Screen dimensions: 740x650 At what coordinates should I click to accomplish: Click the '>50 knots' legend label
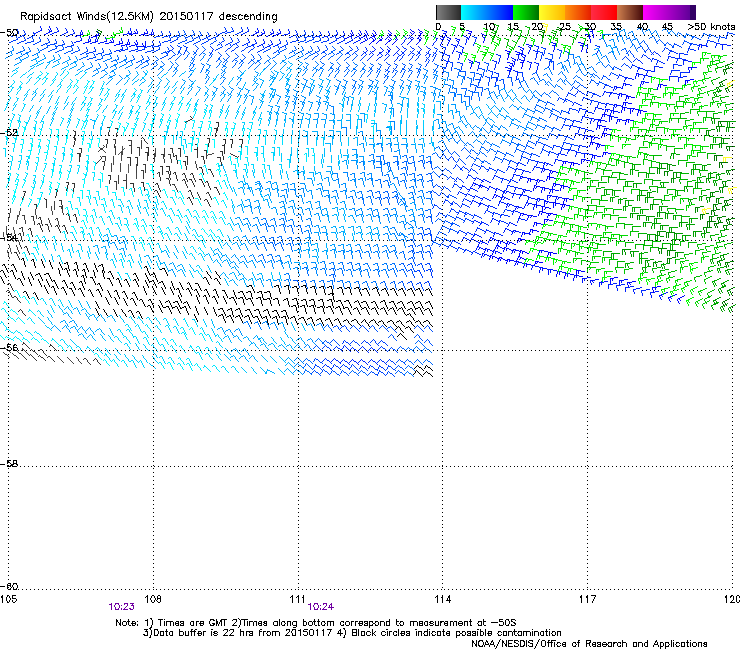[x=711, y=27]
